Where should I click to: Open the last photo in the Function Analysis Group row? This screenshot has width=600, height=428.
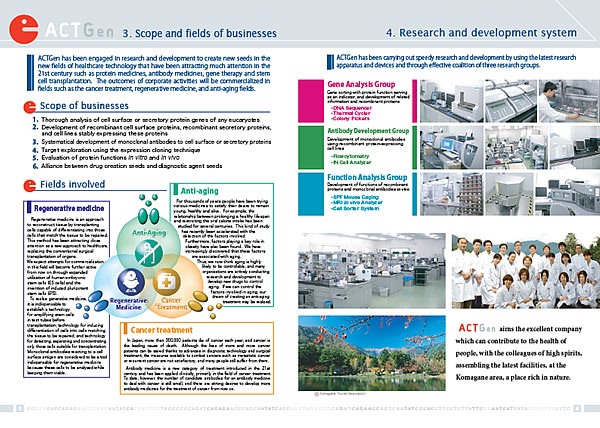(567, 194)
